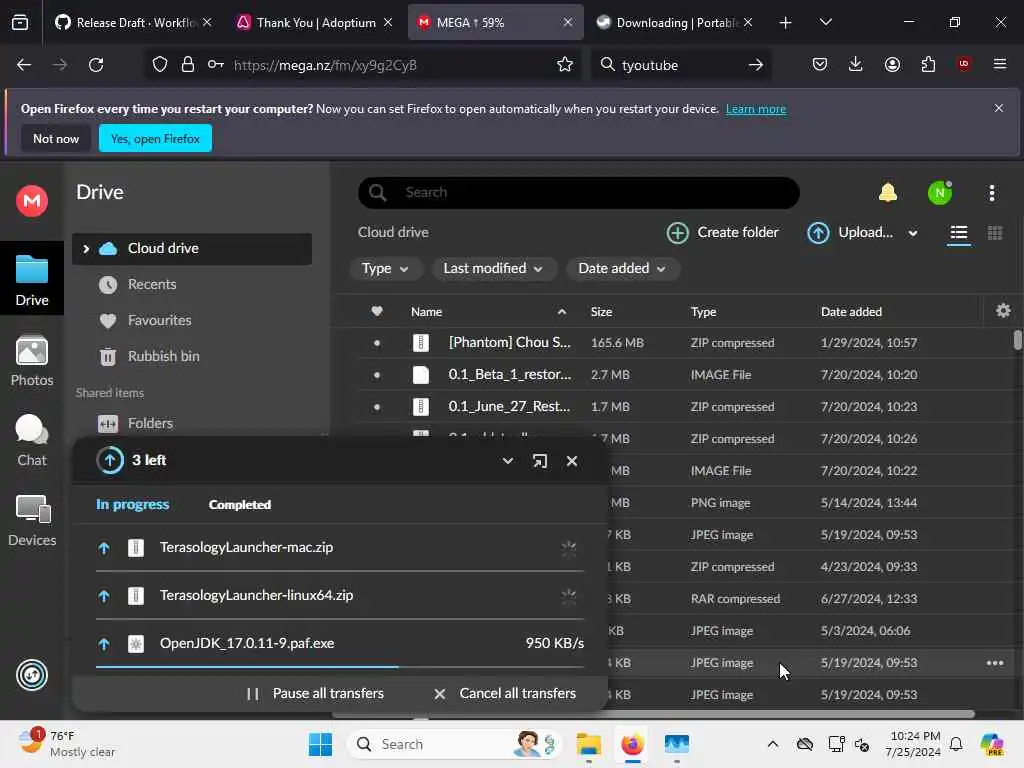This screenshot has height=768, width=1024.
Task: Open options for highlighted JPEG row
Action: click(995, 663)
